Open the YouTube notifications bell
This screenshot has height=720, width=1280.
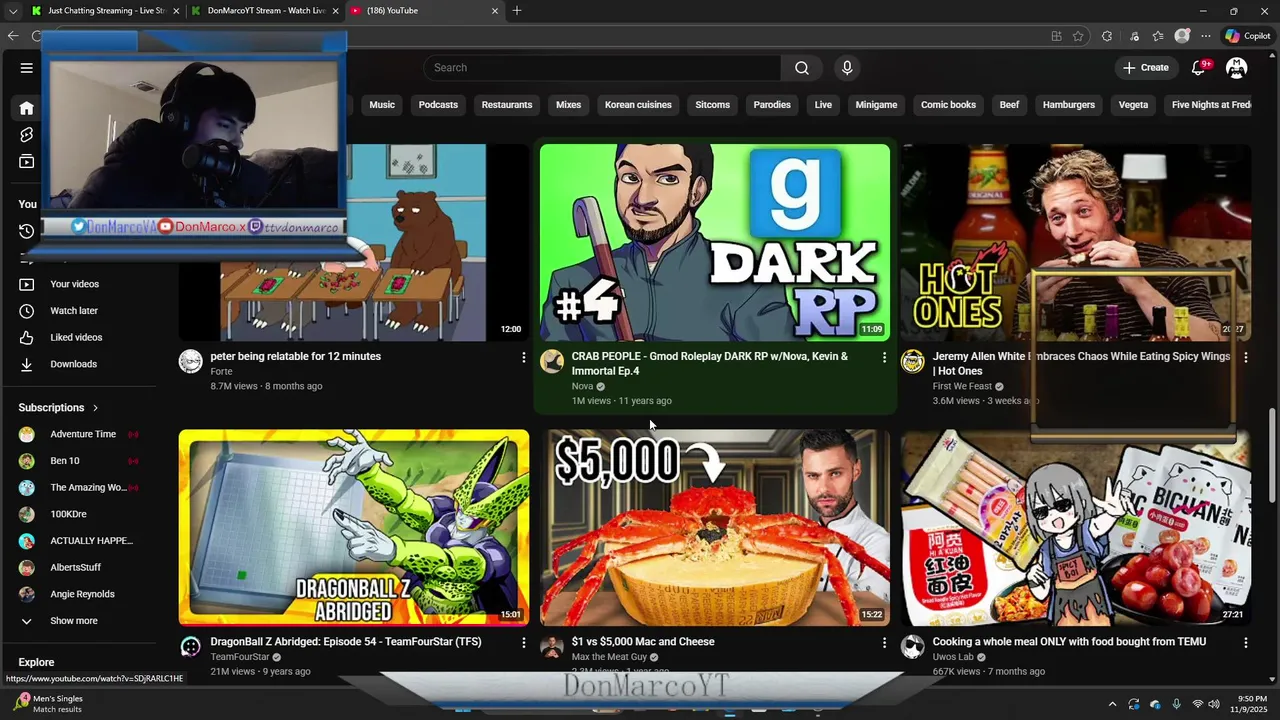coord(1198,68)
